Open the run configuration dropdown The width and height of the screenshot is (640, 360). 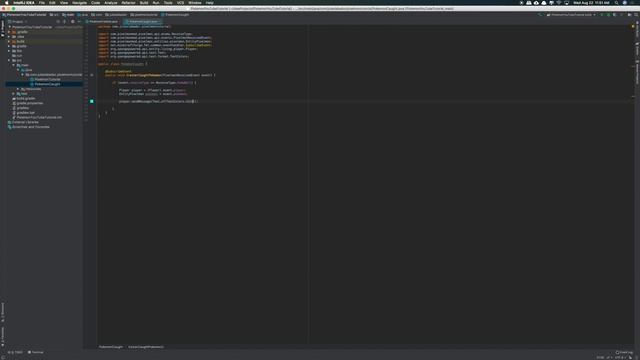point(571,15)
